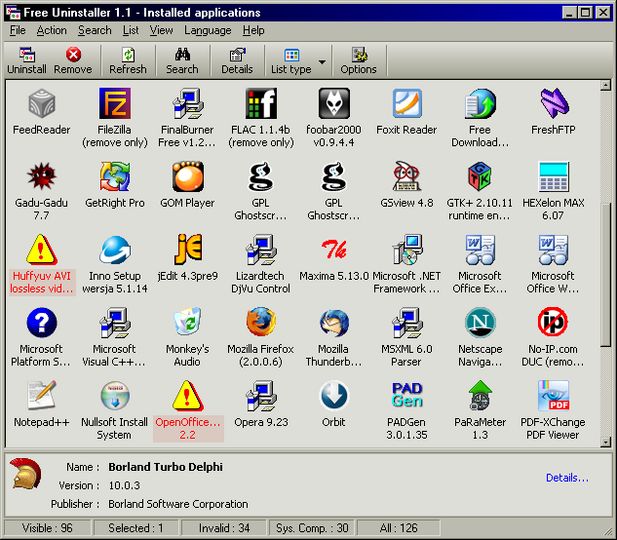The image size is (617, 540).
Task: Select the Microsoft Office W... icon
Action: click(553, 250)
